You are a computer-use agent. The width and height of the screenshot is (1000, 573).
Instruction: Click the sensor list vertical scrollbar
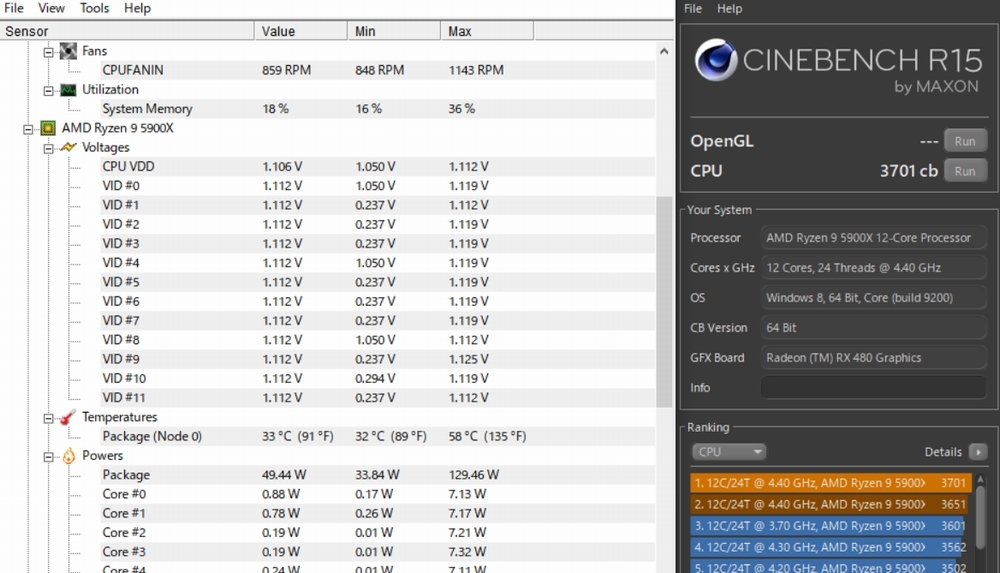tap(664, 300)
